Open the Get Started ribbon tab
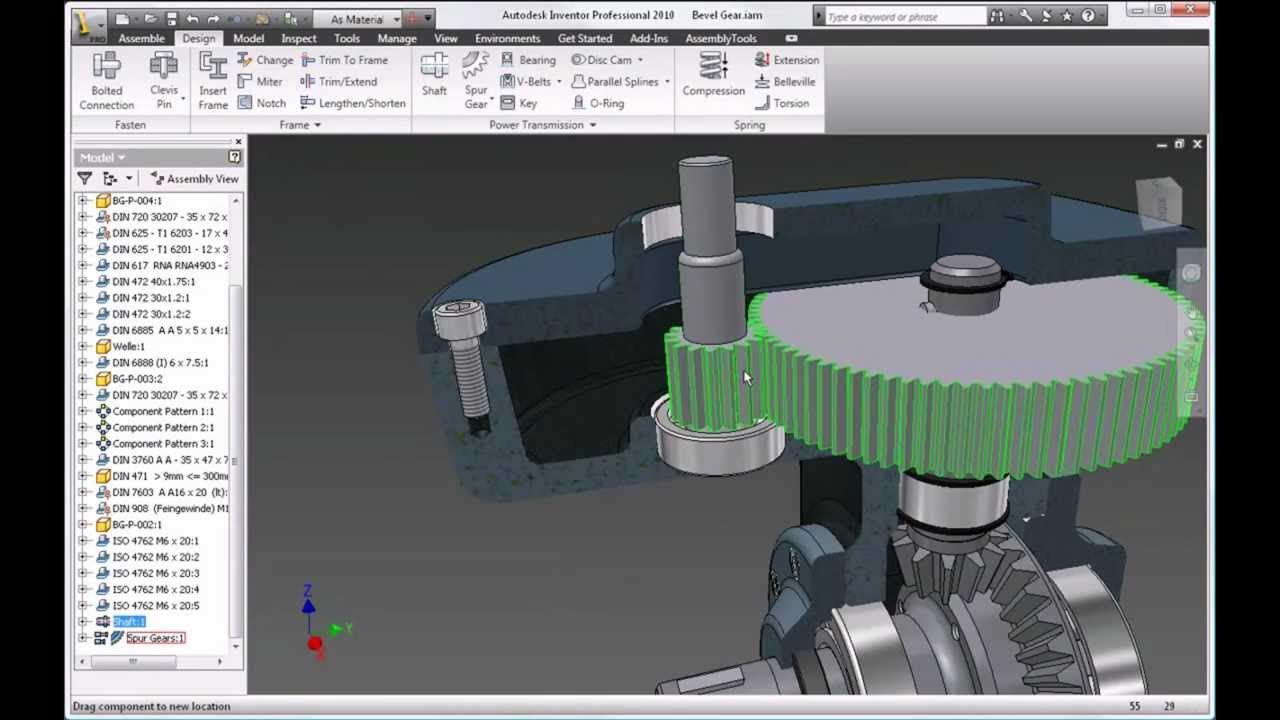This screenshot has height=720, width=1280. (585, 38)
